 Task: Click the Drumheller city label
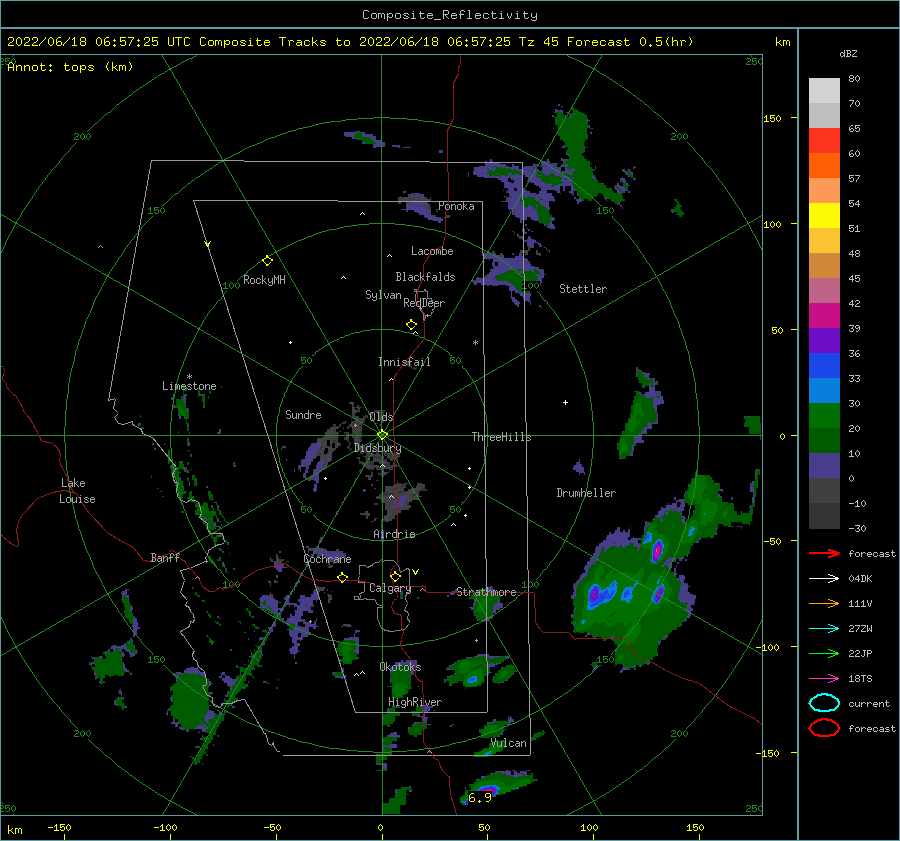click(x=586, y=493)
